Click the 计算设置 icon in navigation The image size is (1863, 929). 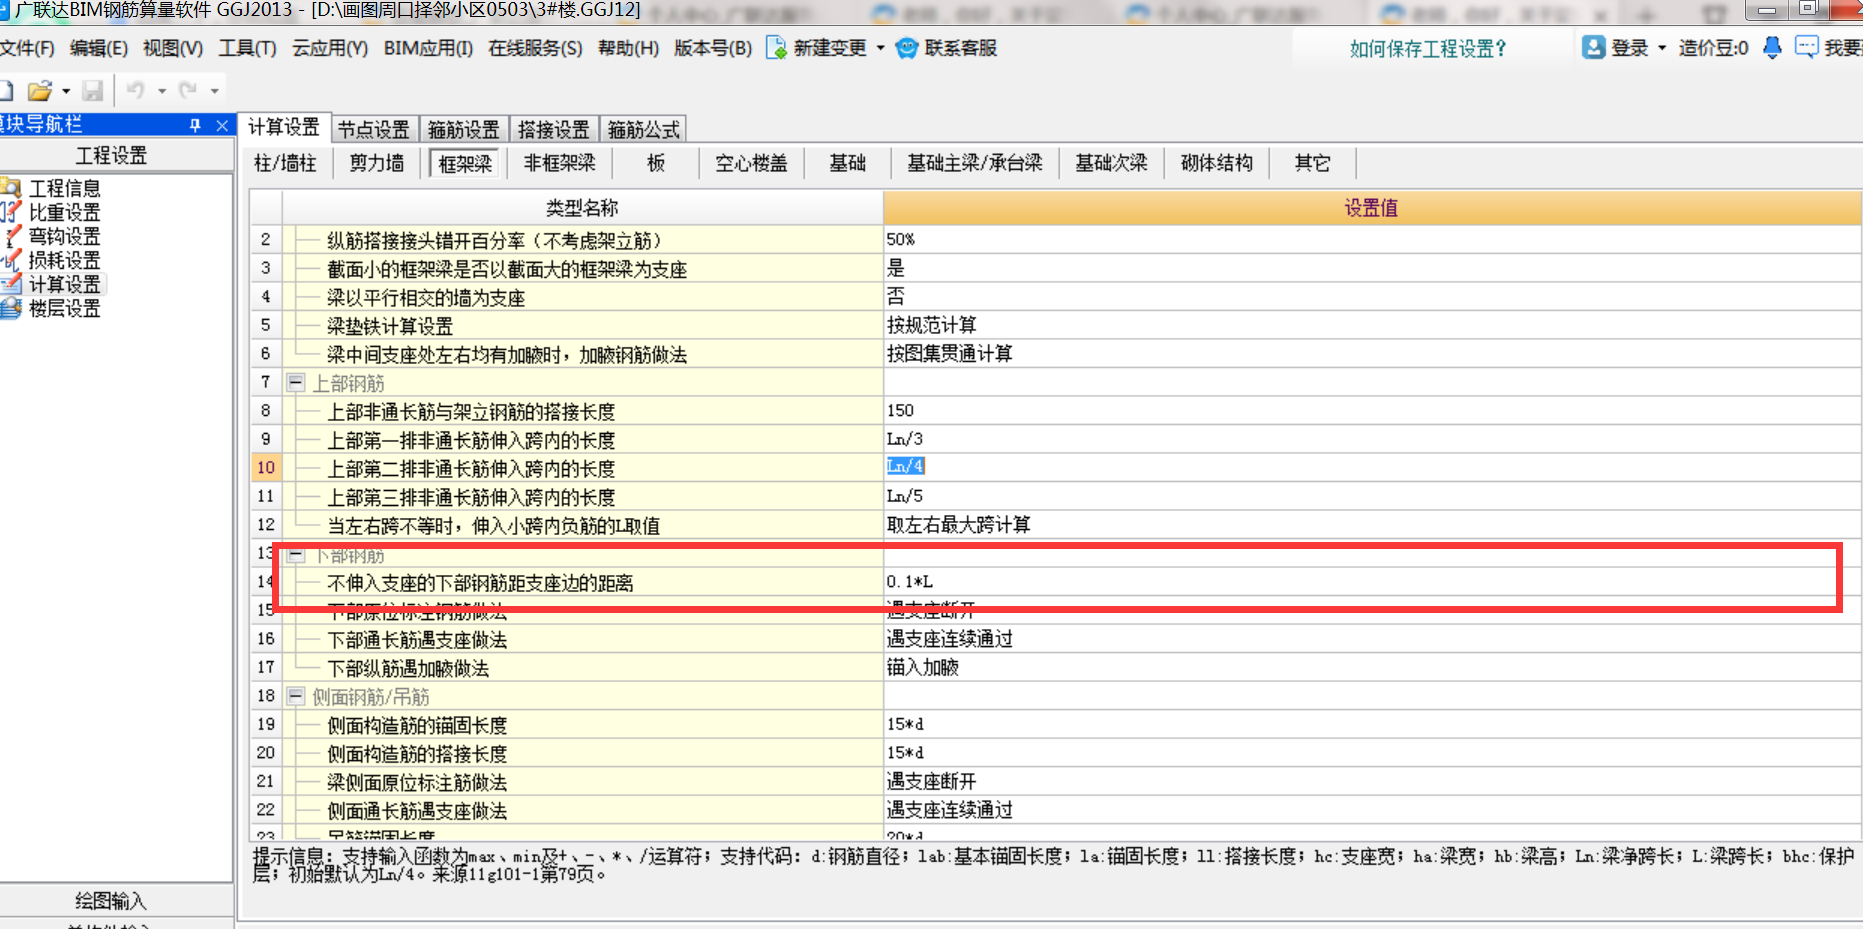point(11,283)
